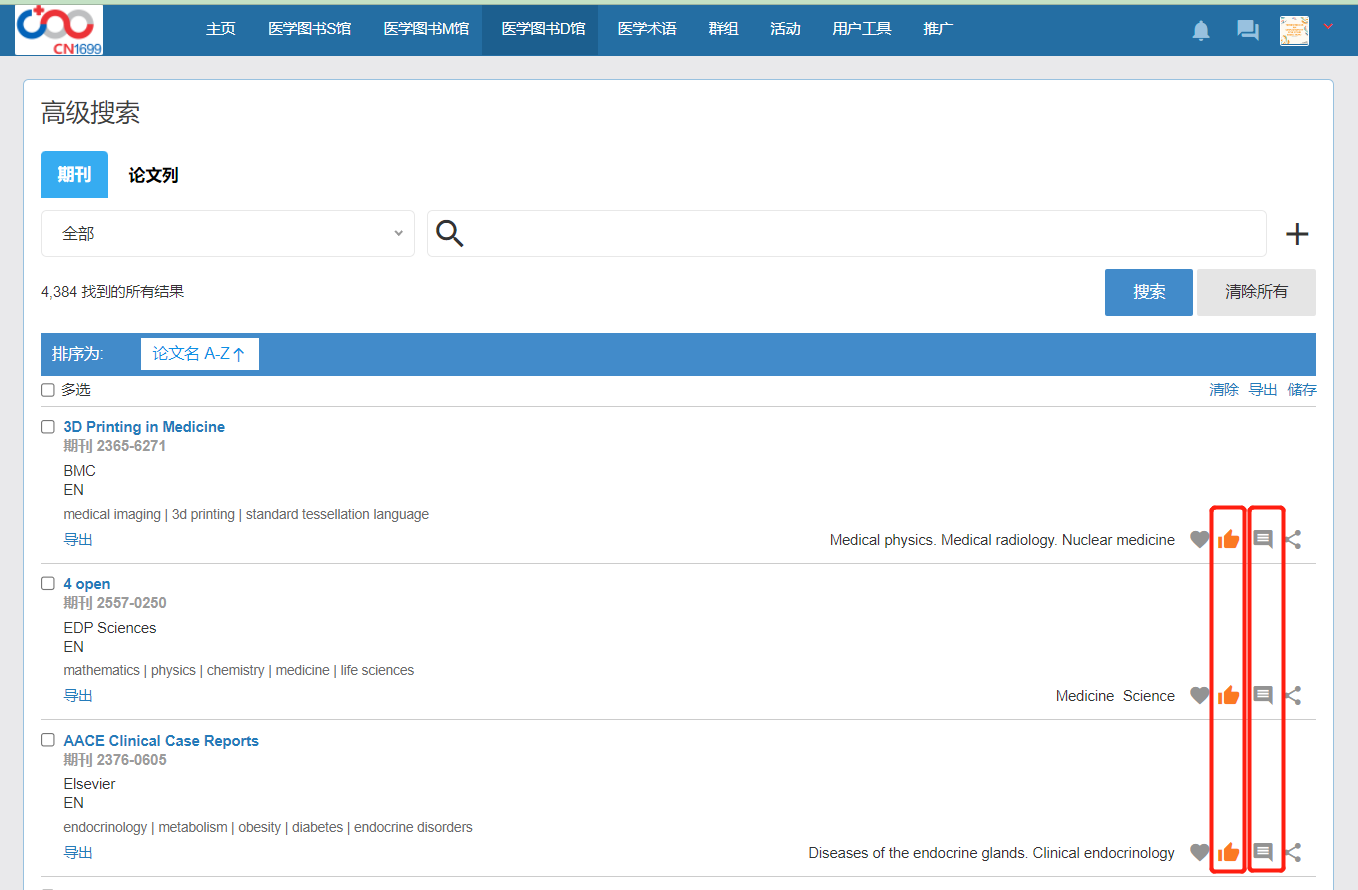
Task: Expand the user menu red chevron
Action: [x=1328, y=27]
